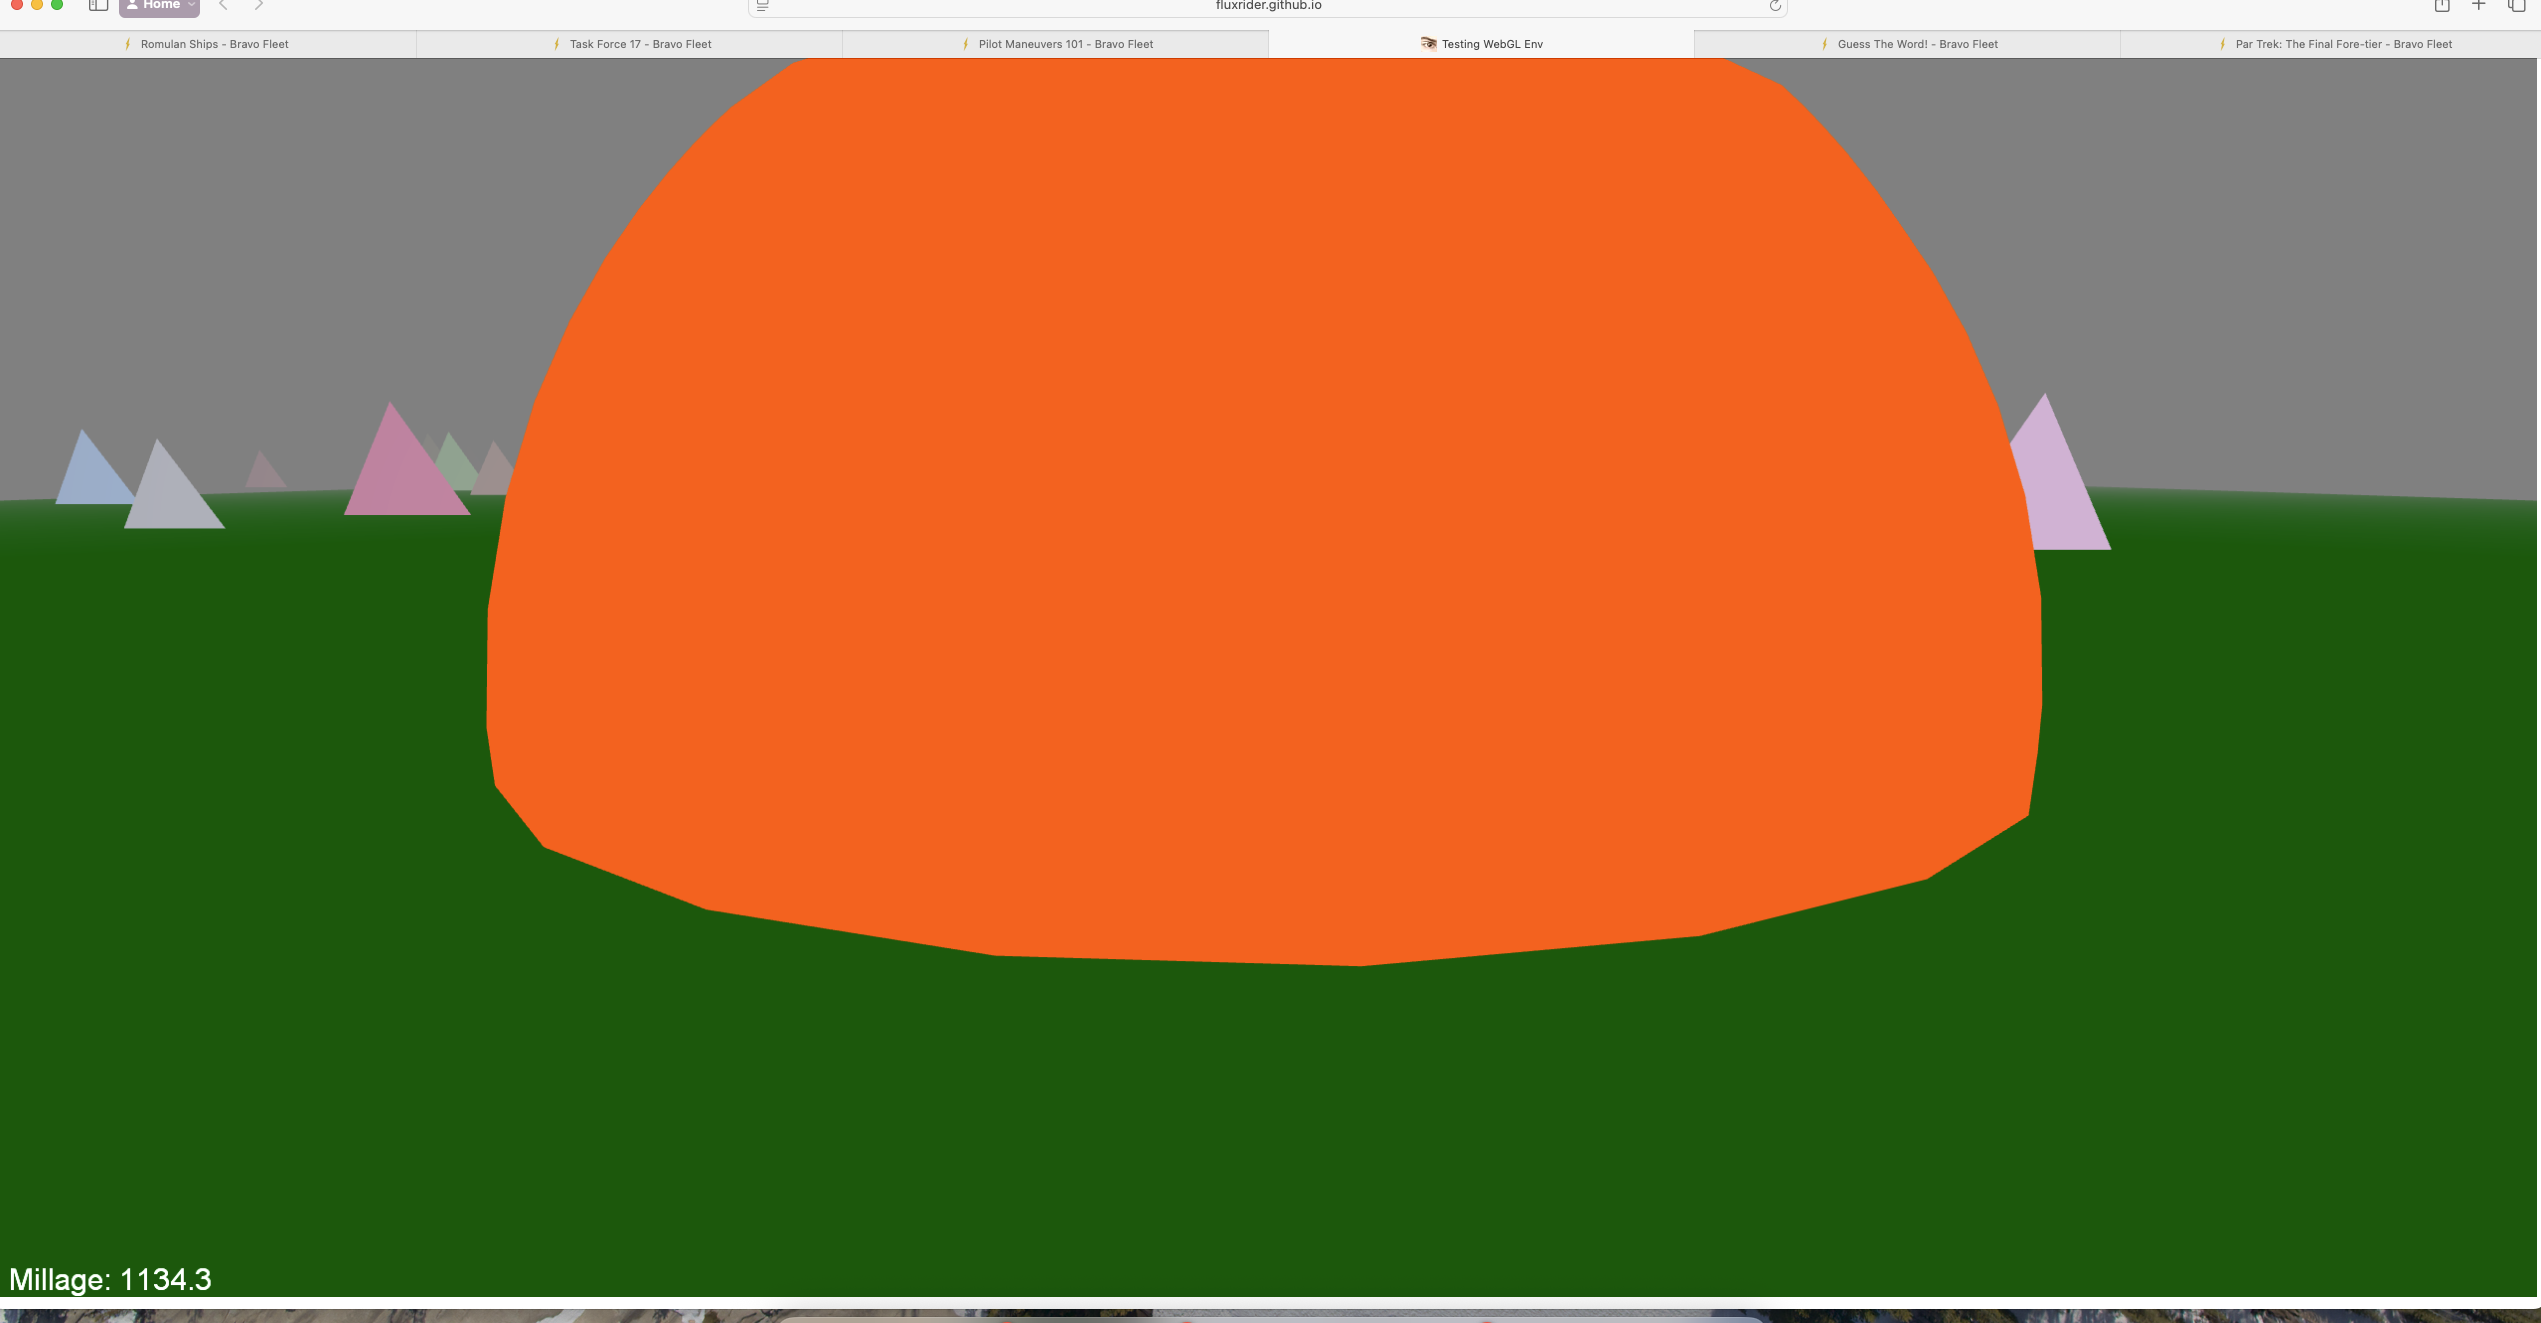Show the tab overview
Image resolution: width=2541 pixels, height=1323 pixels.
(x=2516, y=6)
